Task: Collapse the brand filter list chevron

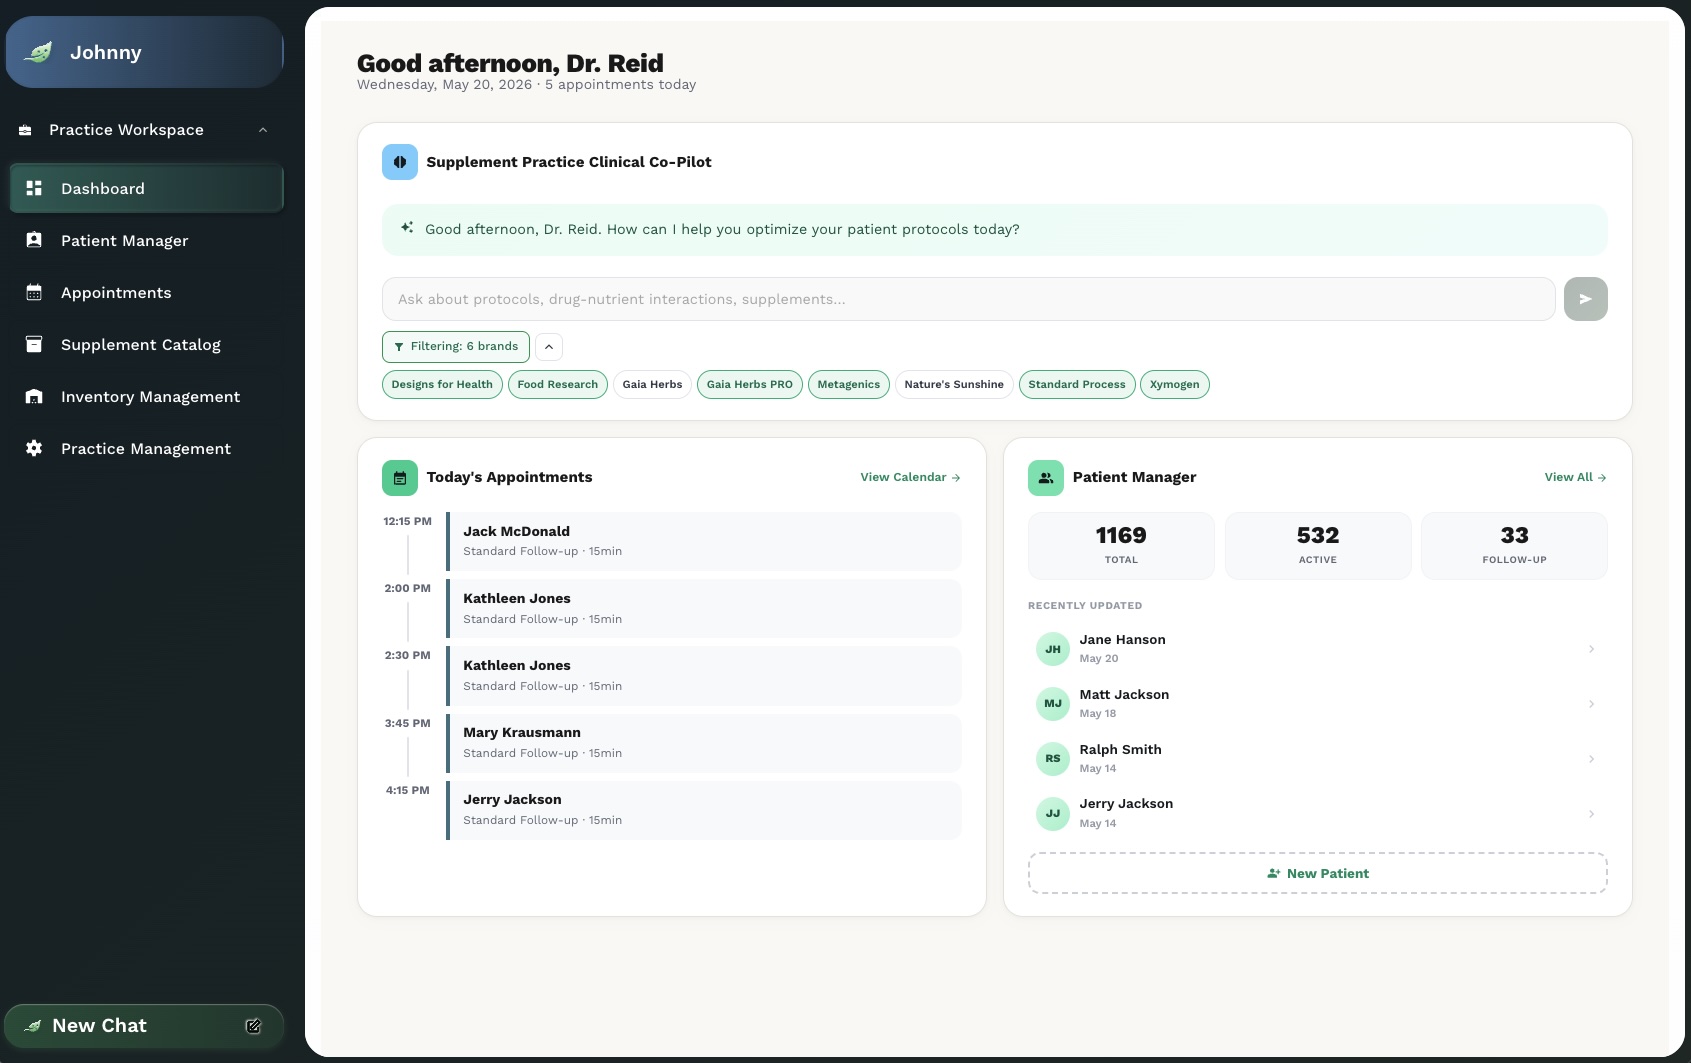Action: [549, 347]
